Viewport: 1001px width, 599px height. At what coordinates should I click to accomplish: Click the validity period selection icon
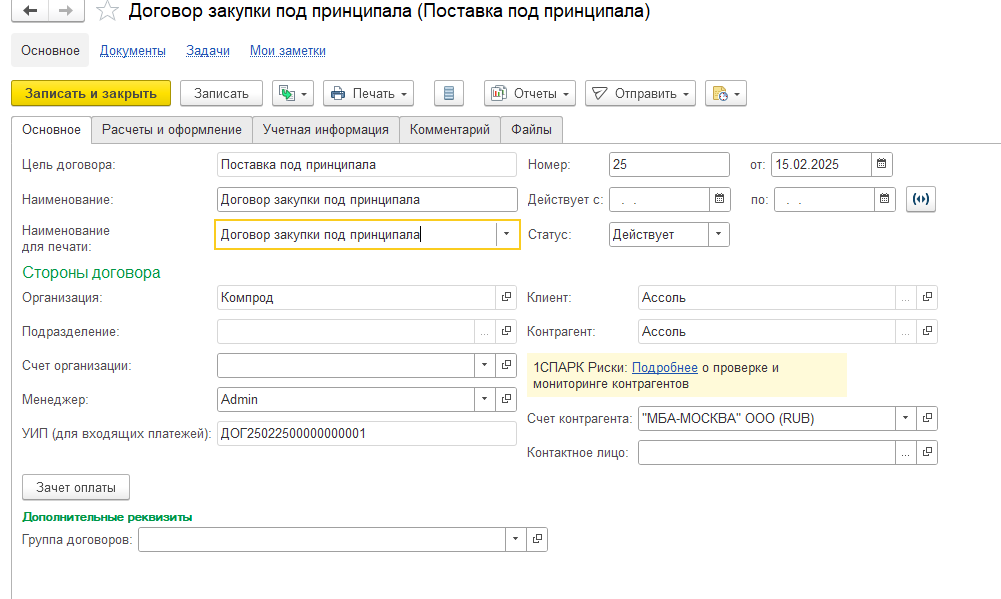[x=921, y=199]
